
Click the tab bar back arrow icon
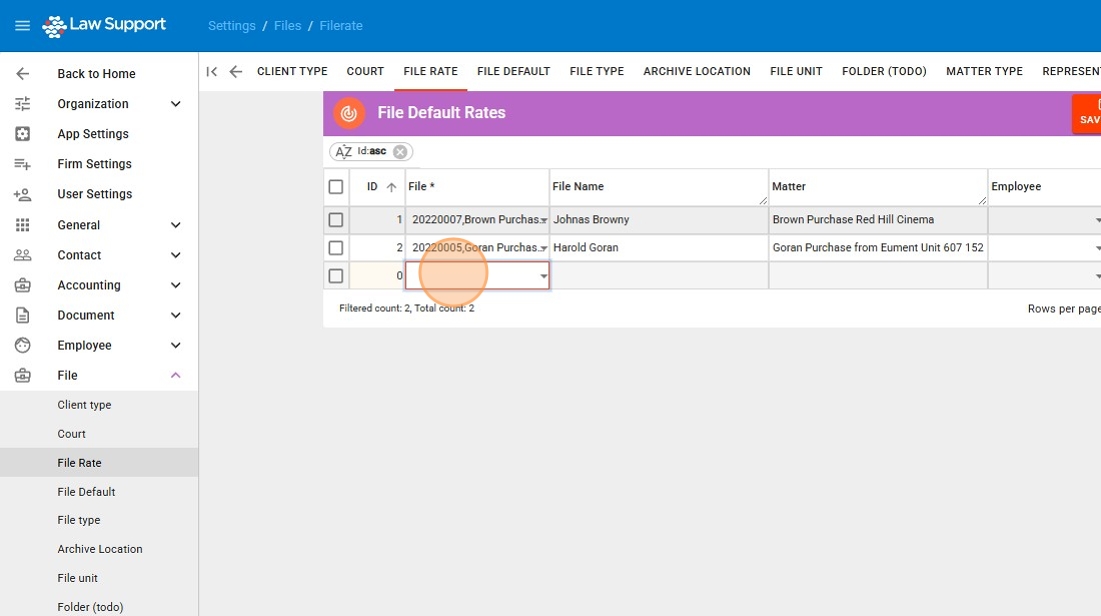pyautogui.click(x=236, y=71)
